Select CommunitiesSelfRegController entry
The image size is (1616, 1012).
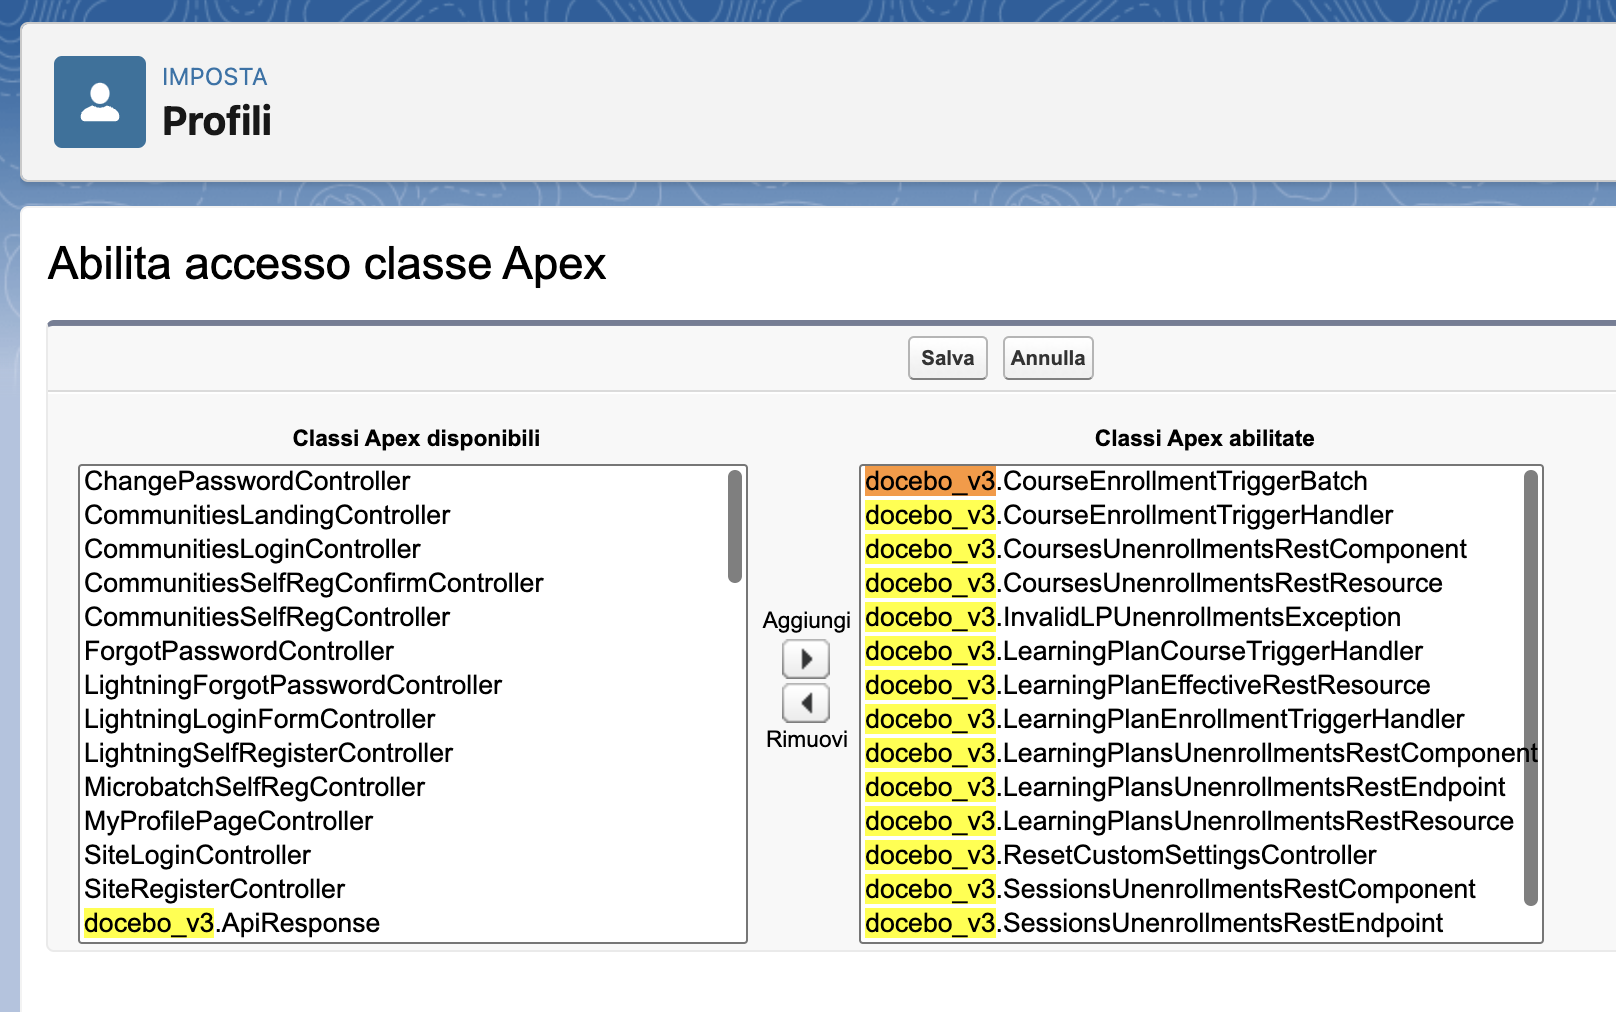(x=267, y=617)
